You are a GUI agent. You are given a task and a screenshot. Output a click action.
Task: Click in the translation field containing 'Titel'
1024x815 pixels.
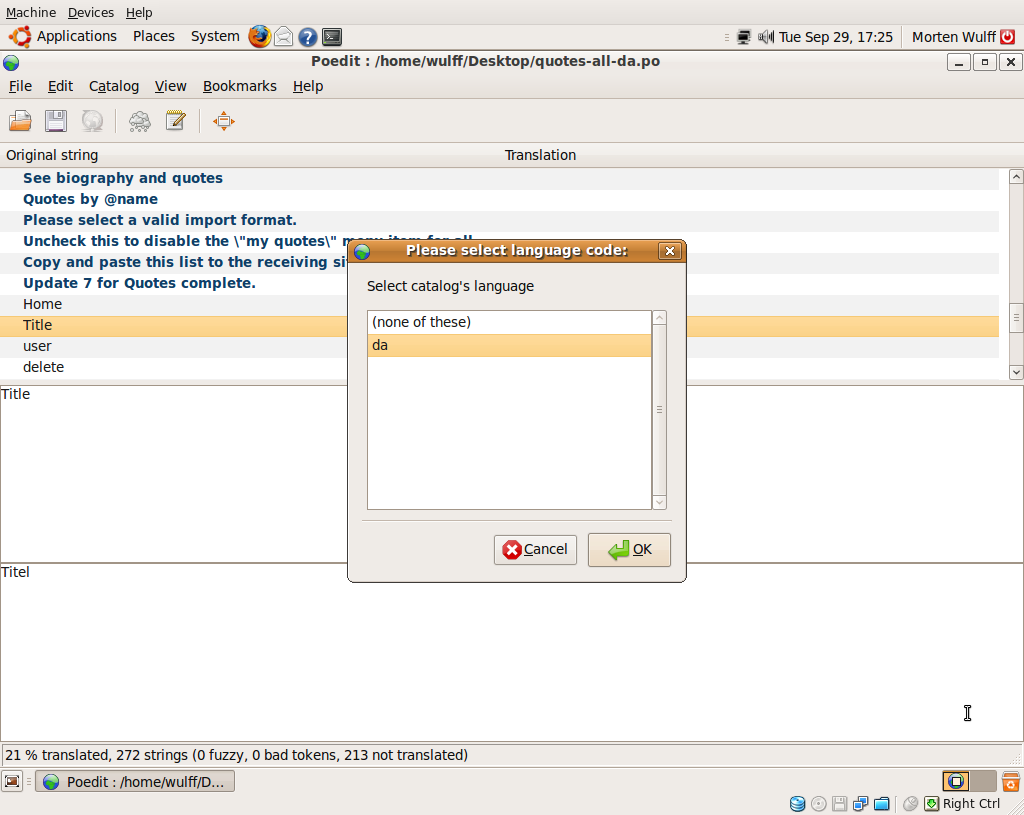(x=511, y=652)
